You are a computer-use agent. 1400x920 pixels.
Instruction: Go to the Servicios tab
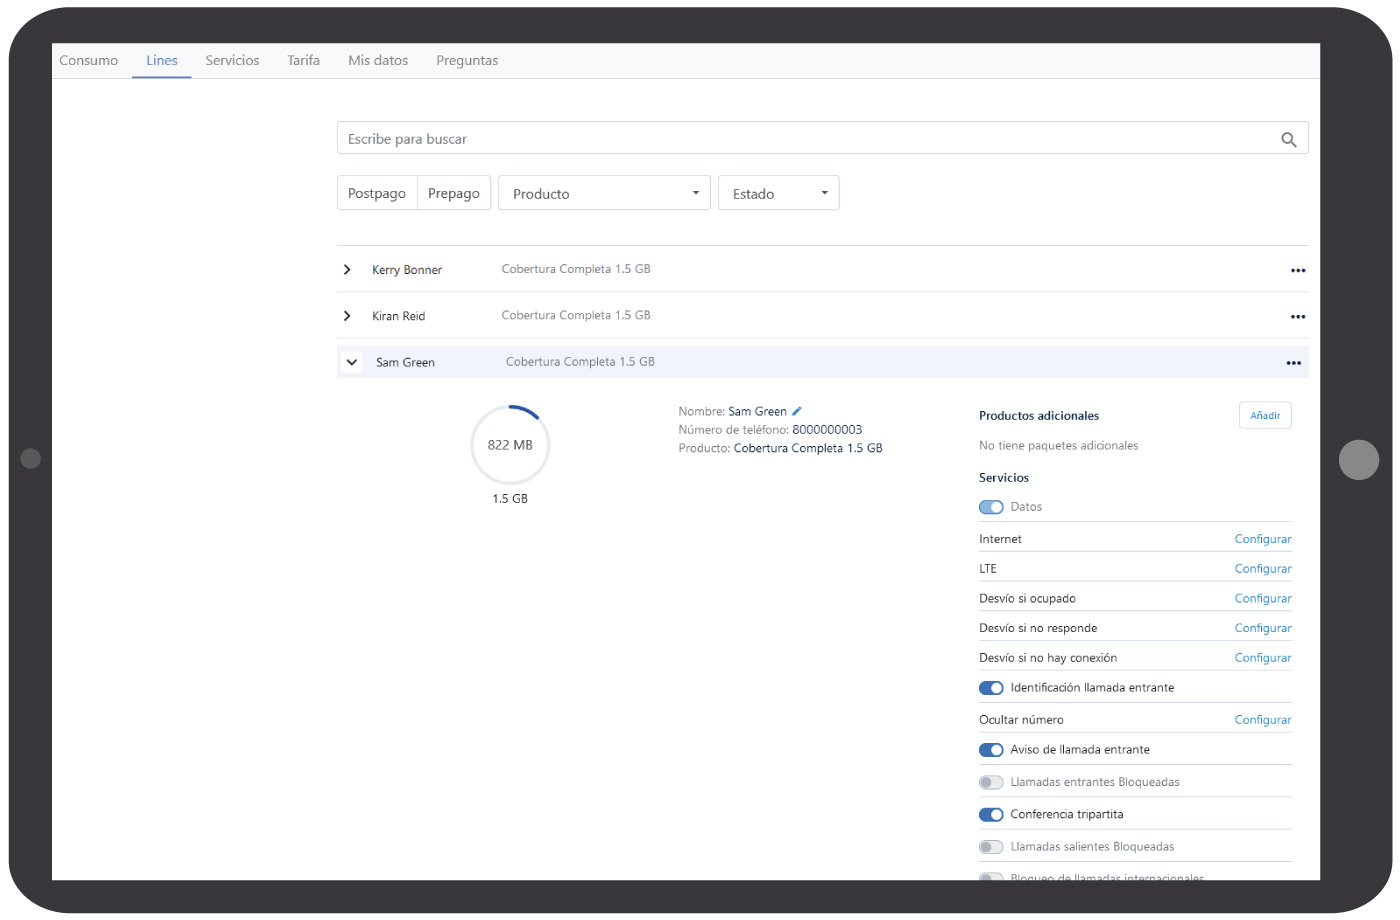[x=232, y=61]
